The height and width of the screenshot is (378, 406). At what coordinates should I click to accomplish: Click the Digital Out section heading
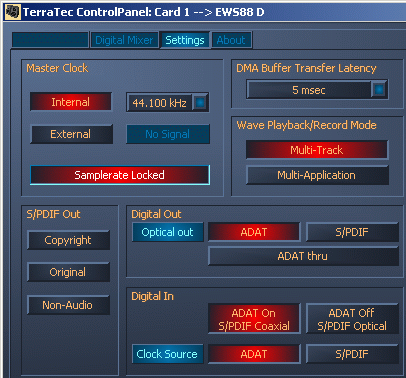click(156, 214)
